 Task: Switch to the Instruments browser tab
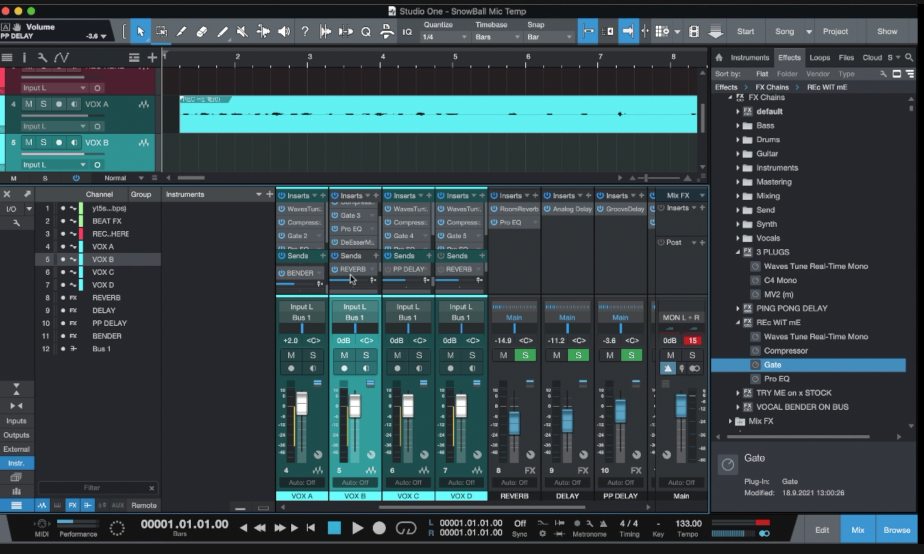750,57
